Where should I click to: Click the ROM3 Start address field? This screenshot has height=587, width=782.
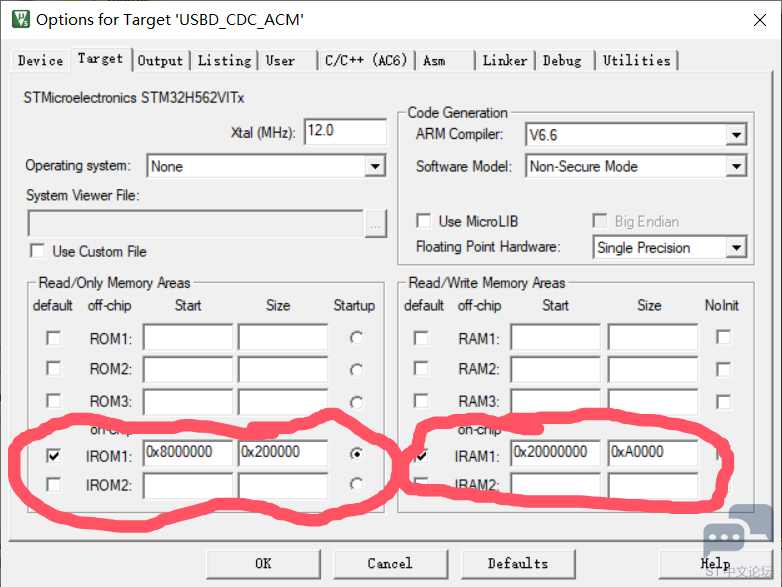tap(188, 401)
